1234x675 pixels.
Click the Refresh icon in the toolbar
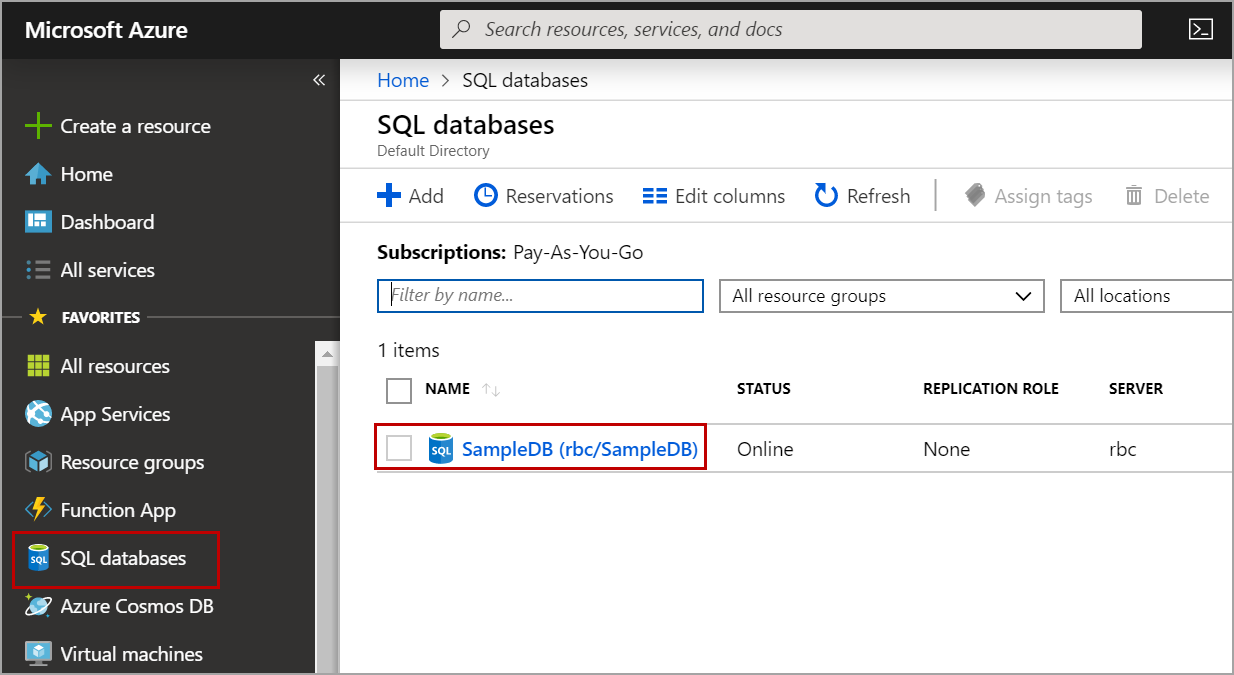(826, 196)
